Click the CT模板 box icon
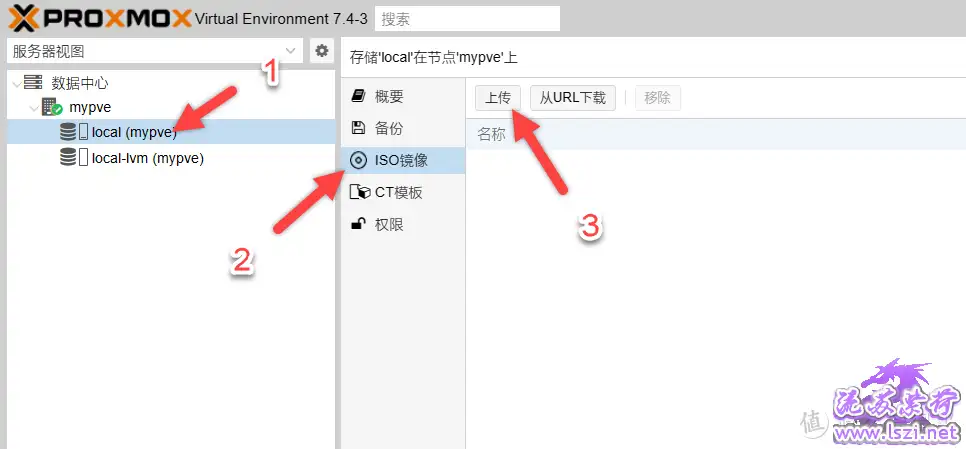This screenshot has width=966, height=449. [360, 192]
